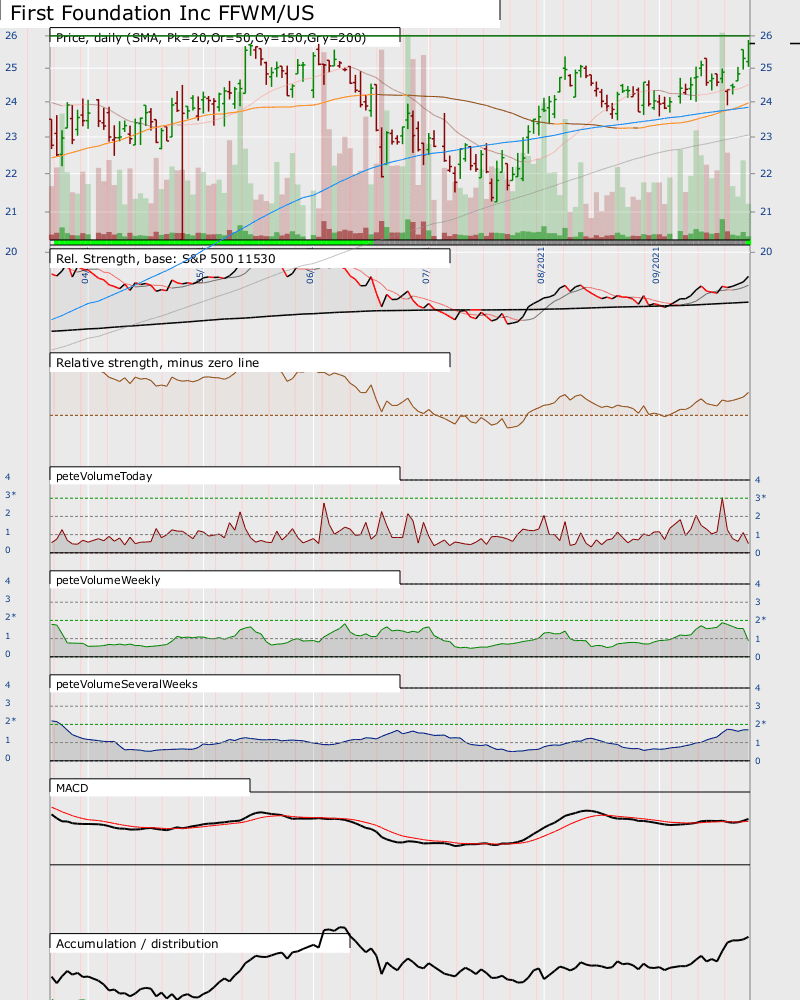This screenshot has height=1000, width=800.
Task: Click the peteVolumeWeekly panel label
Action: (108, 580)
